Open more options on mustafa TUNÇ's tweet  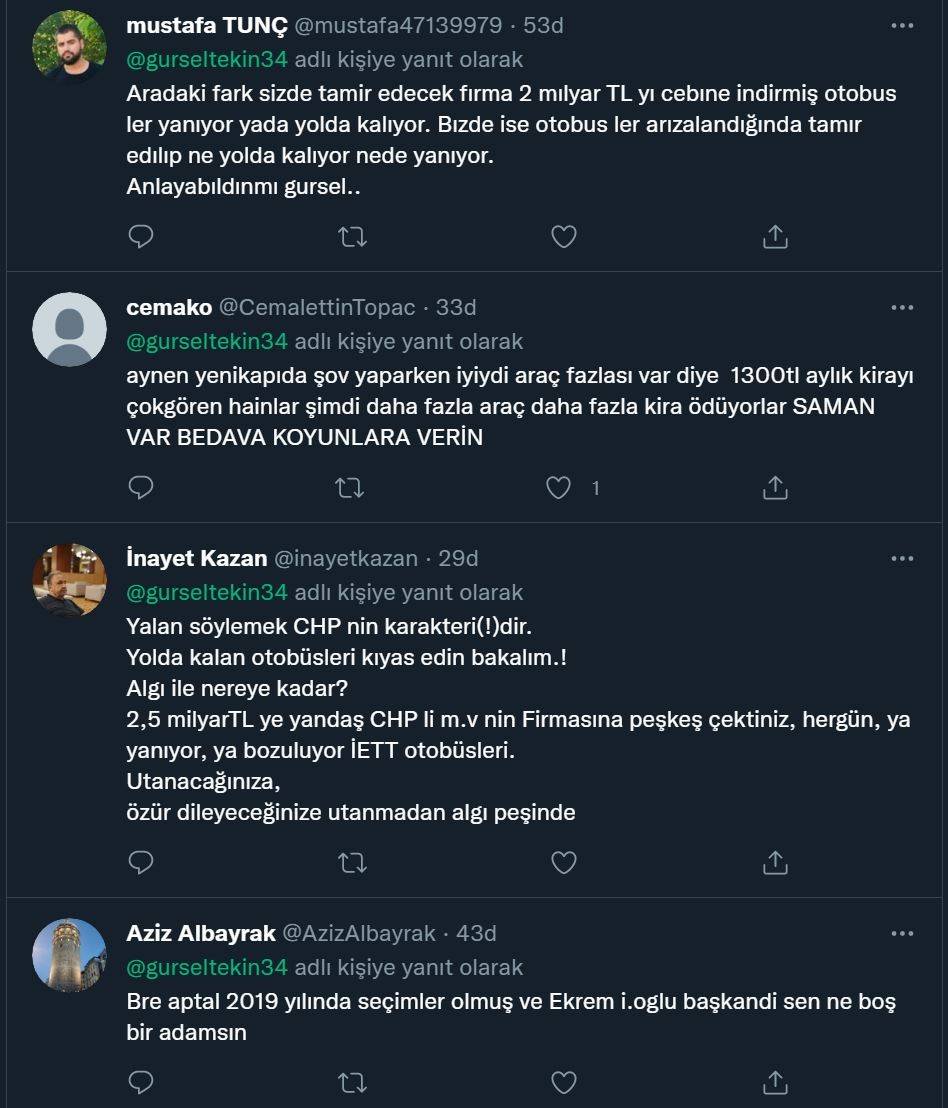click(x=902, y=25)
